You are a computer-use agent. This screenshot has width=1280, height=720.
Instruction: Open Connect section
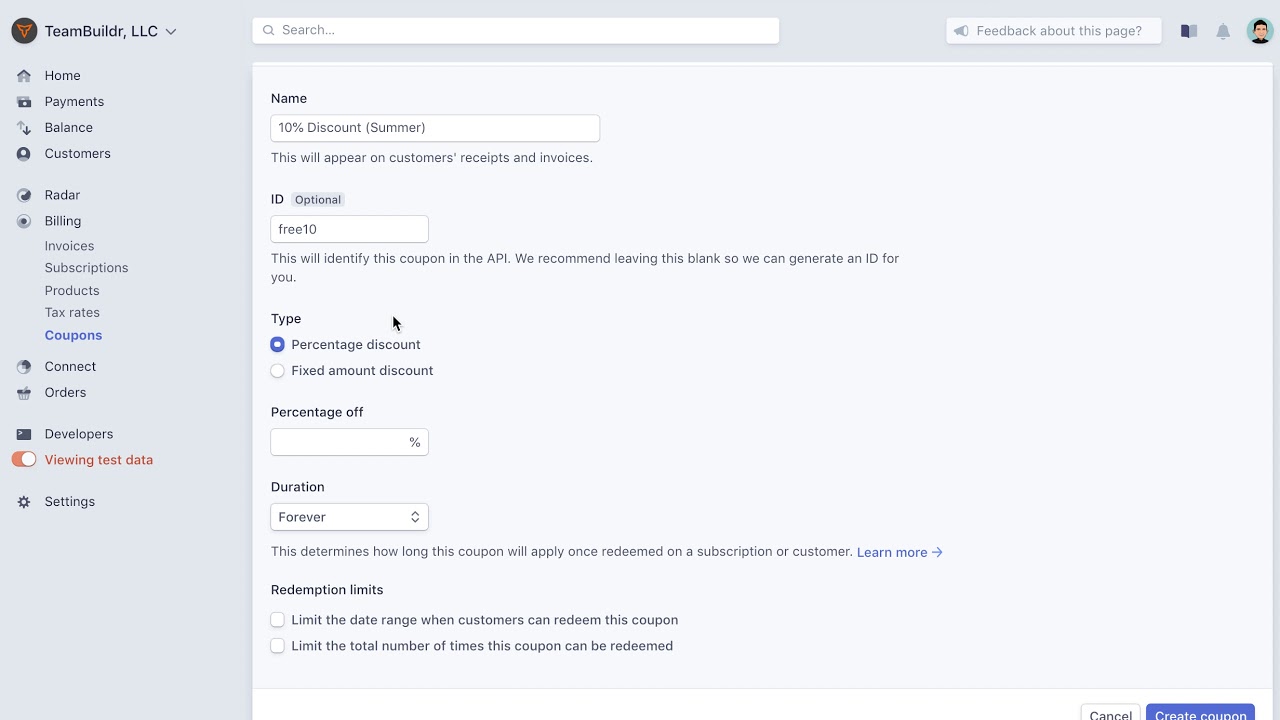(70, 367)
